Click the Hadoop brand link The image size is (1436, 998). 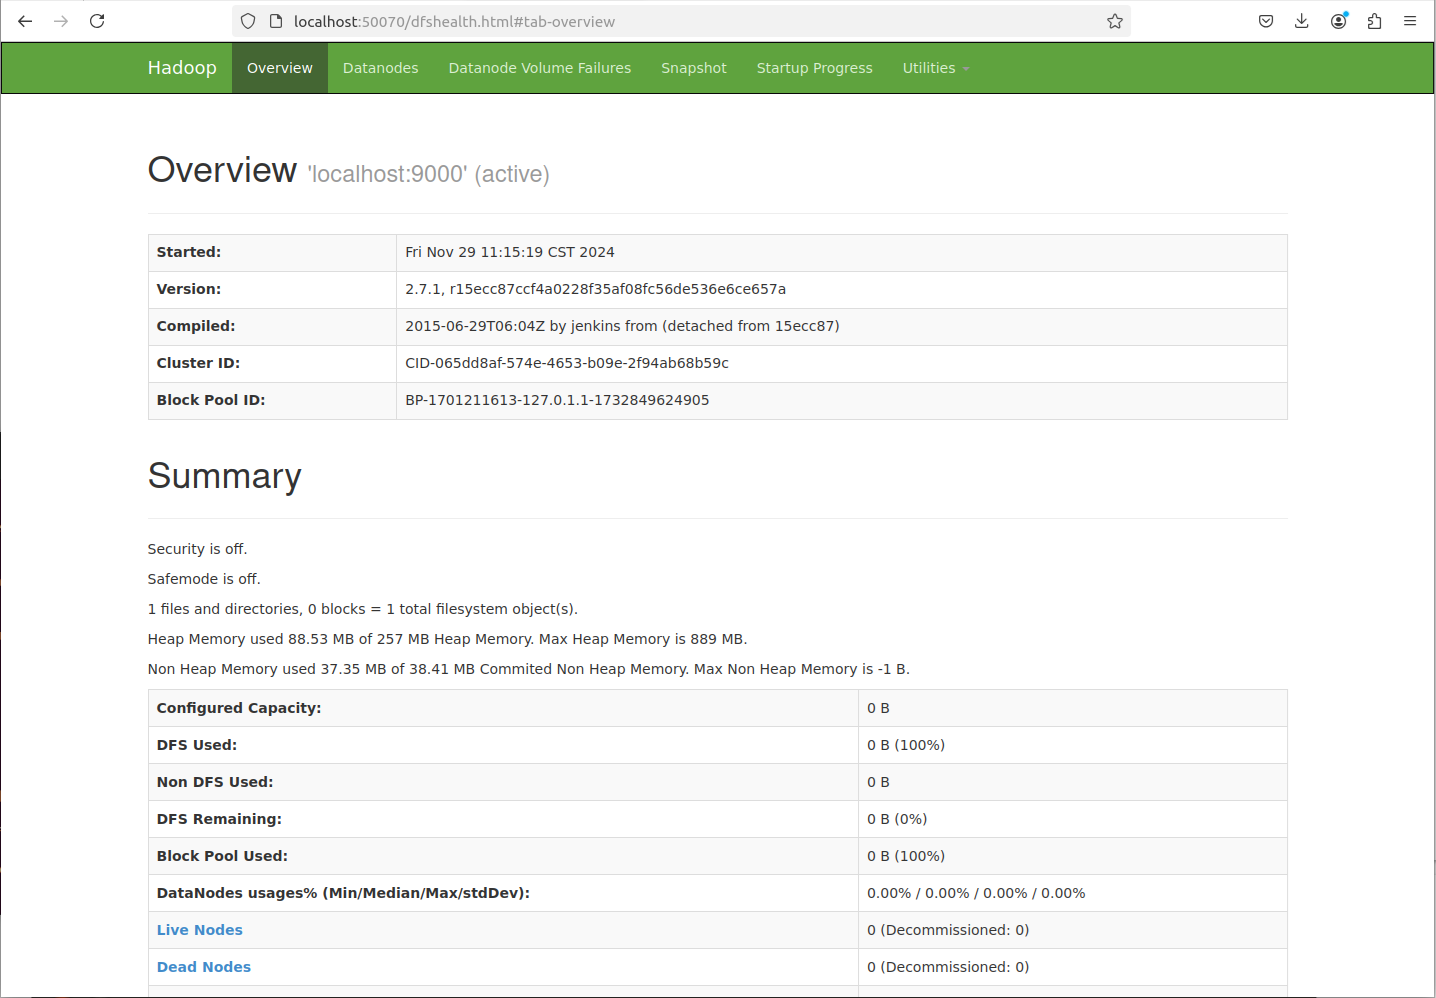tap(182, 68)
